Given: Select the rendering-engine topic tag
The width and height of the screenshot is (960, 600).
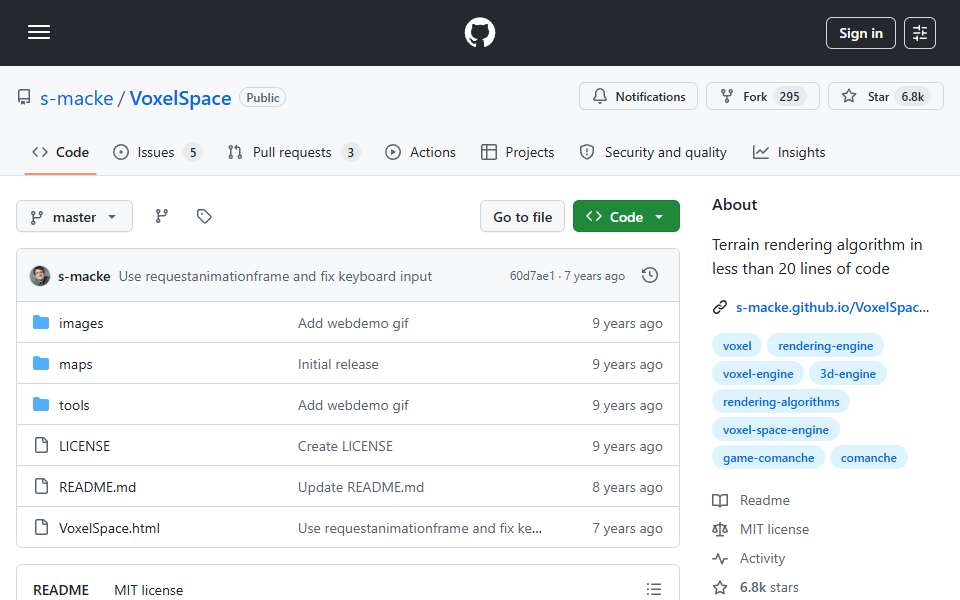Looking at the screenshot, I should tap(825, 346).
